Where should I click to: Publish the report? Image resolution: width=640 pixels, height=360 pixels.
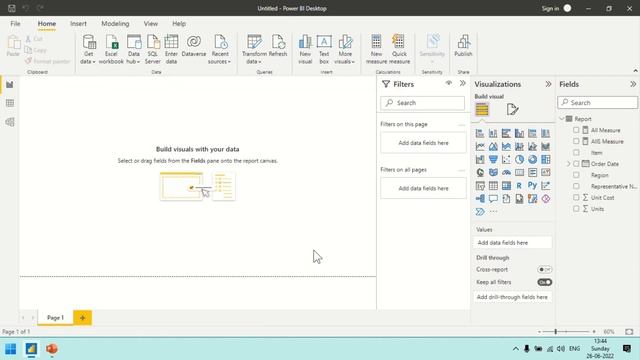[x=463, y=46]
